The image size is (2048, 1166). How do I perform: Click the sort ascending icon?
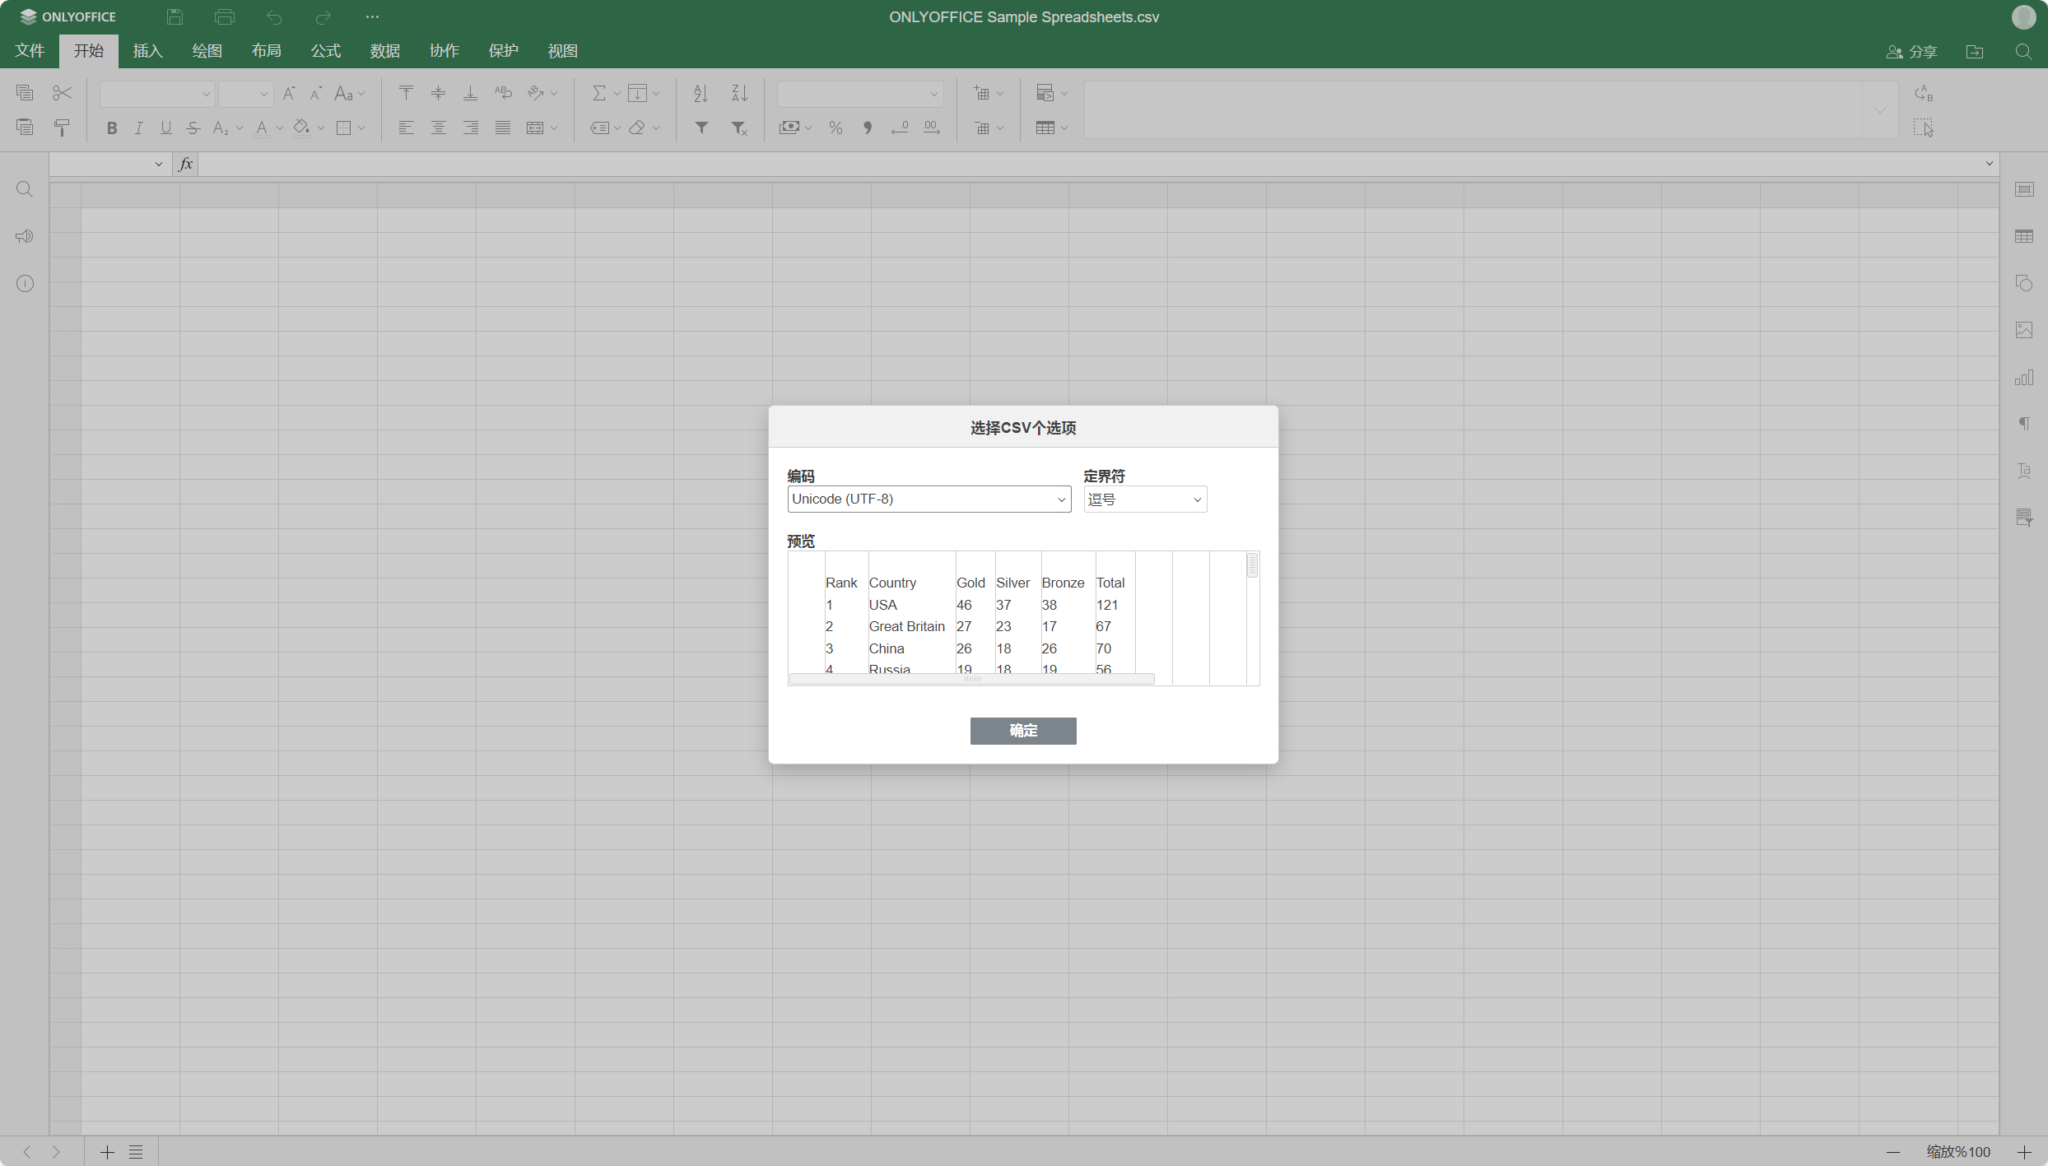pyautogui.click(x=701, y=93)
